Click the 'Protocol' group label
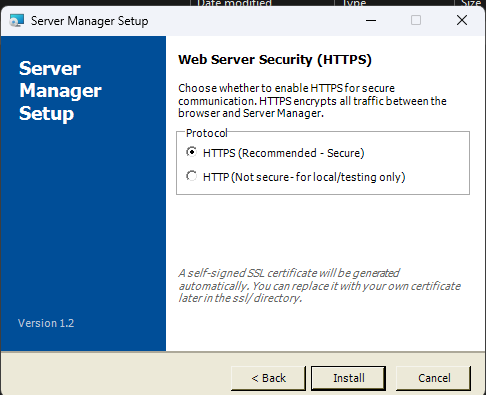The height and width of the screenshot is (395, 486). click(x=207, y=133)
